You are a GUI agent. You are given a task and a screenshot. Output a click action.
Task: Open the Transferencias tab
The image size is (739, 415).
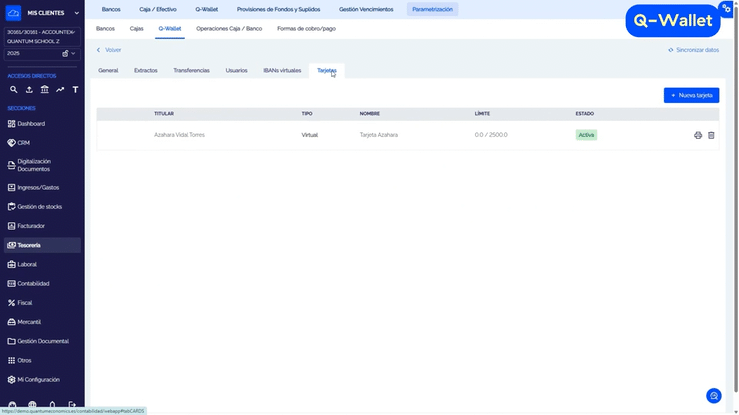coord(191,71)
